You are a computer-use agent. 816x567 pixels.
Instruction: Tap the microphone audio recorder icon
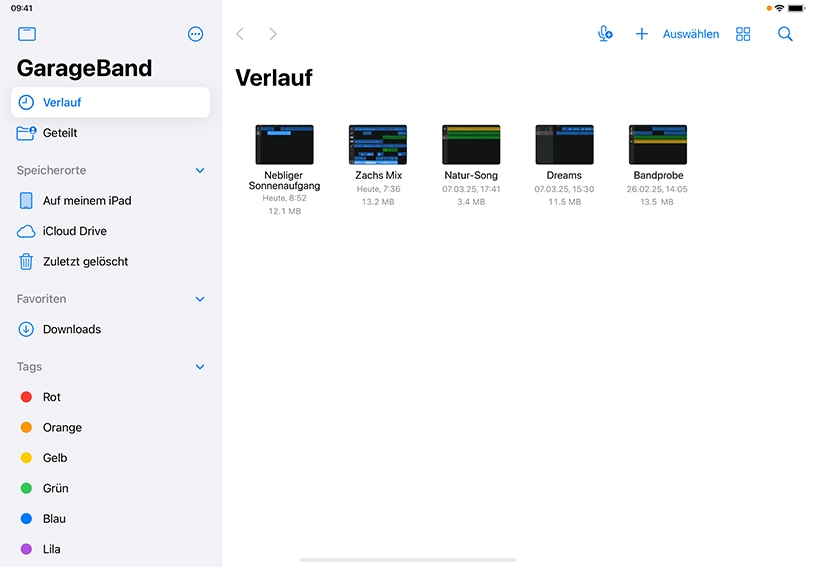pyautogui.click(x=605, y=34)
